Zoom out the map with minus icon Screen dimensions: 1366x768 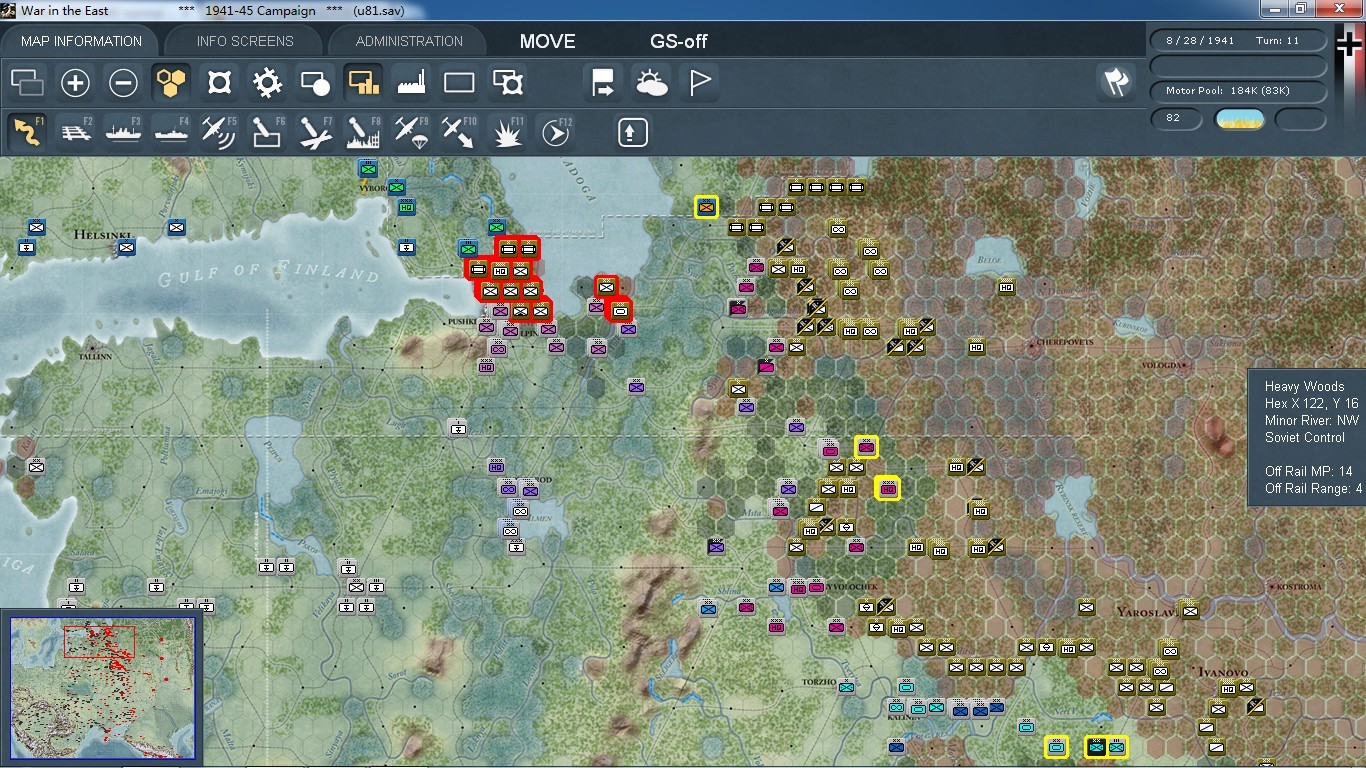[123, 82]
